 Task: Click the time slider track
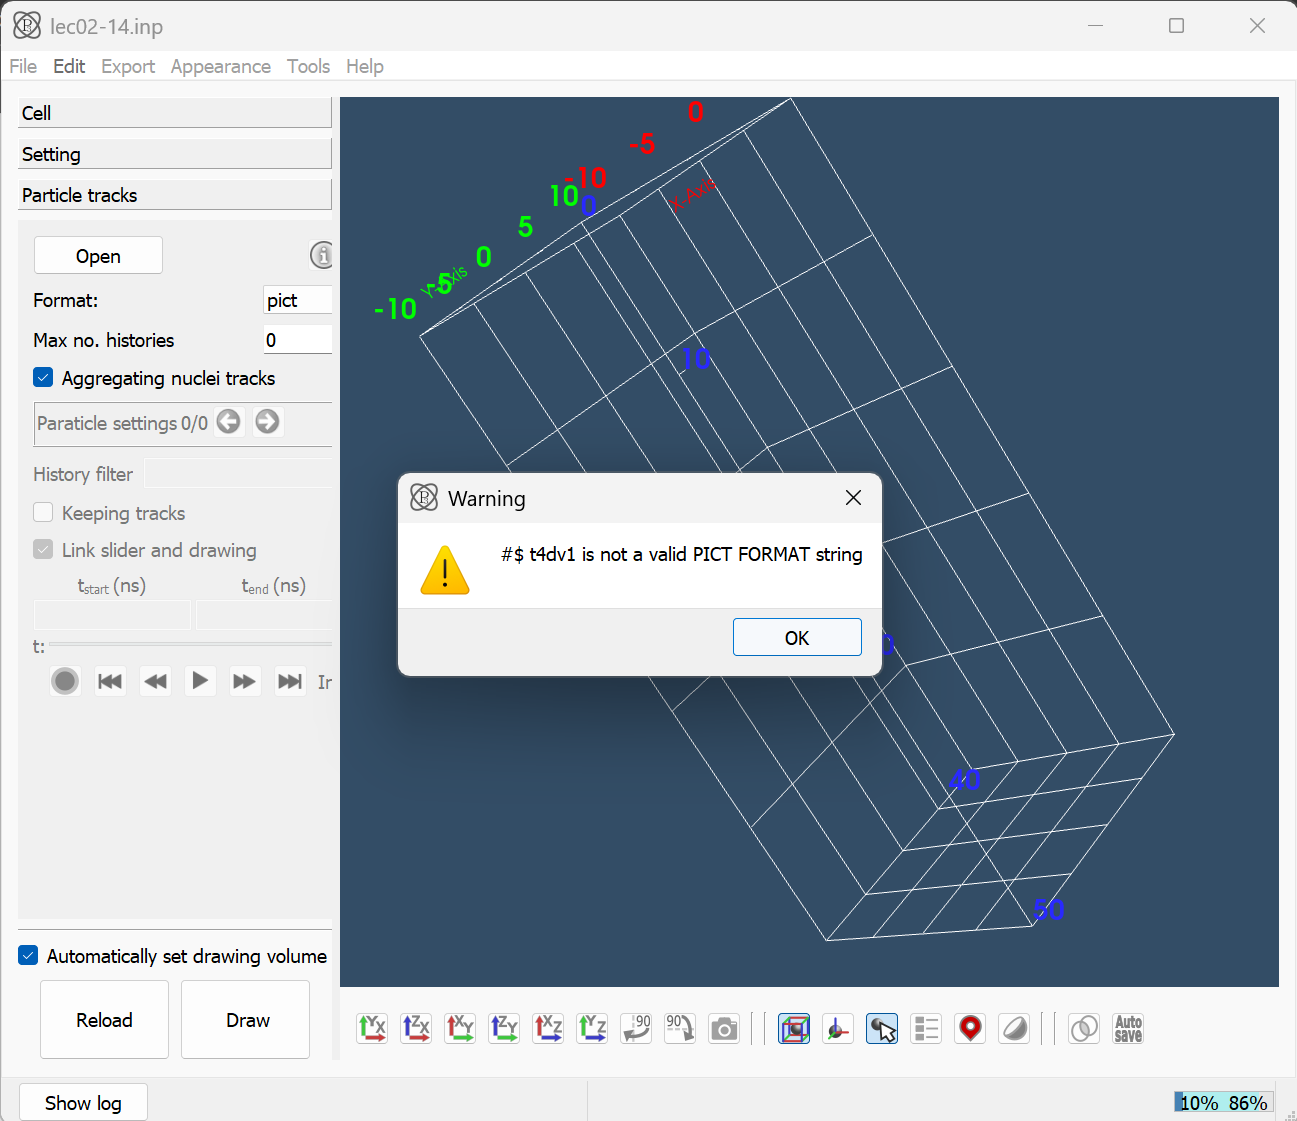click(x=191, y=645)
